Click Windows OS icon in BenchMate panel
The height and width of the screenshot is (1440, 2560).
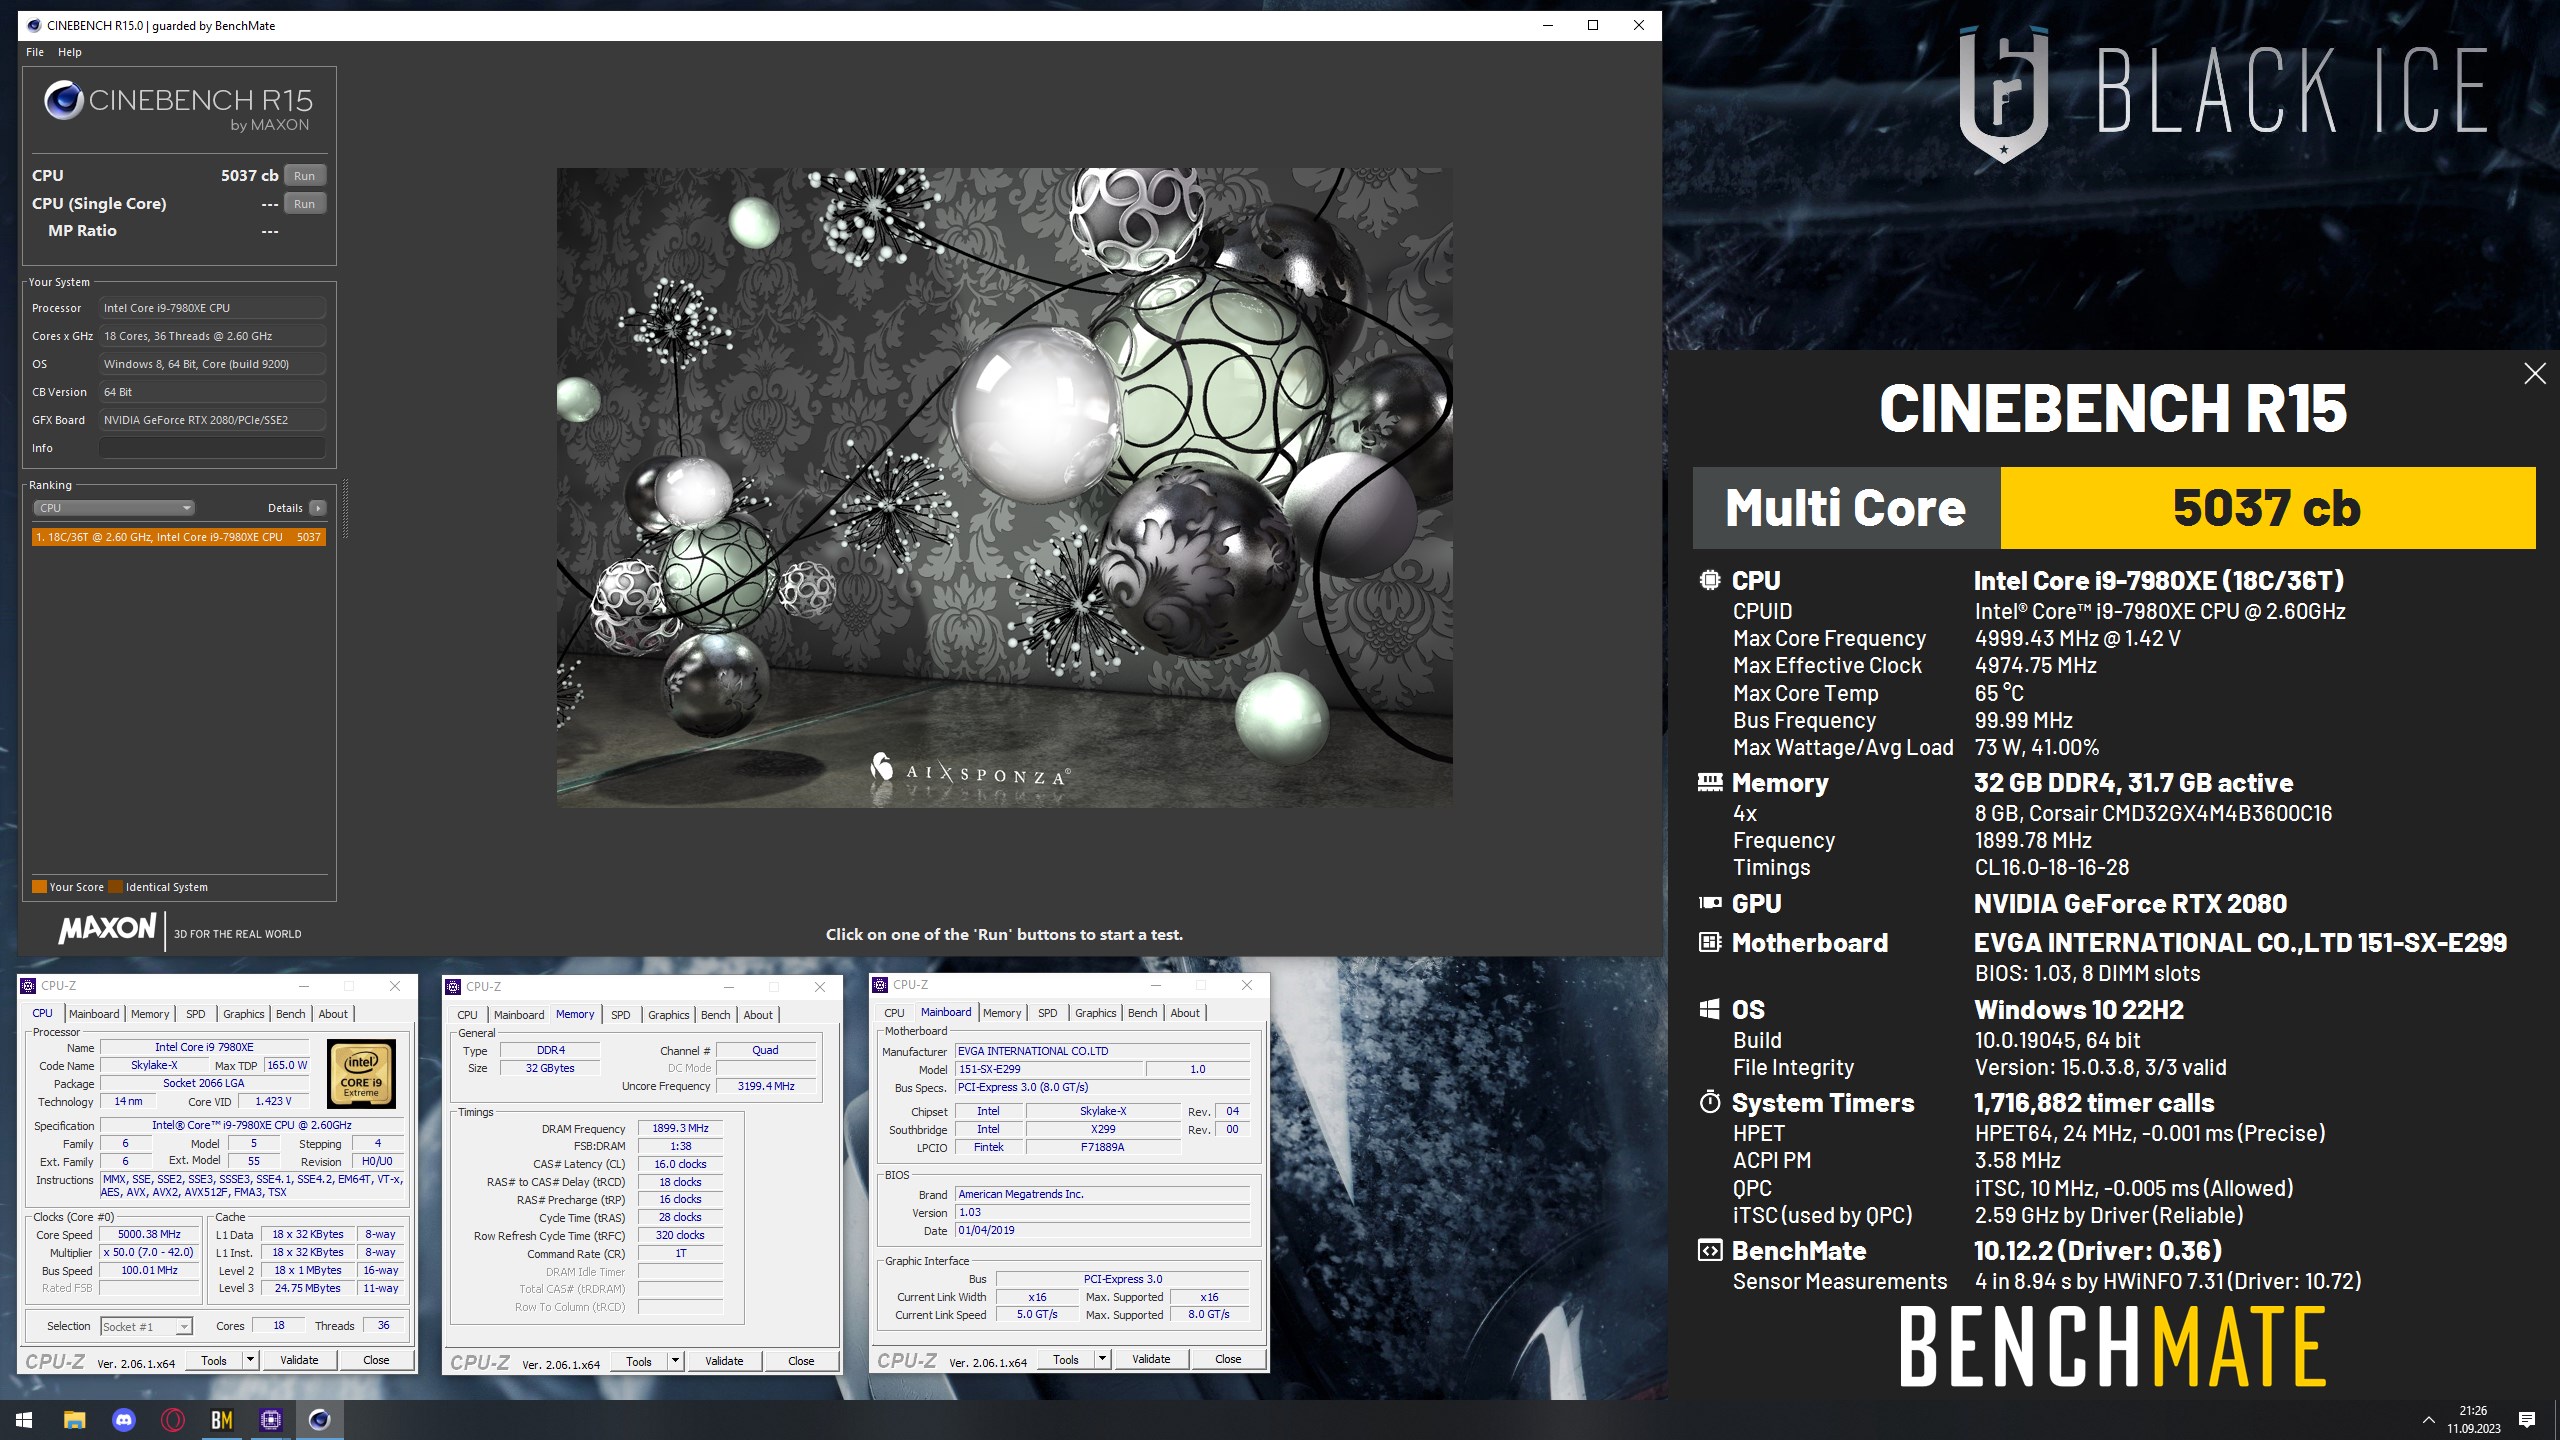1710,1009
